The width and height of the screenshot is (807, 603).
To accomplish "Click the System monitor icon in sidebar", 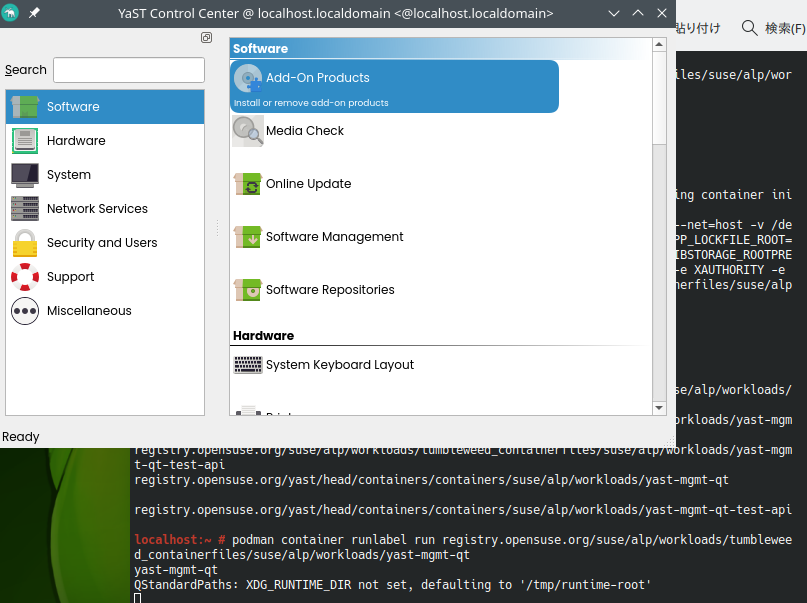I will click(x=25, y=175).
